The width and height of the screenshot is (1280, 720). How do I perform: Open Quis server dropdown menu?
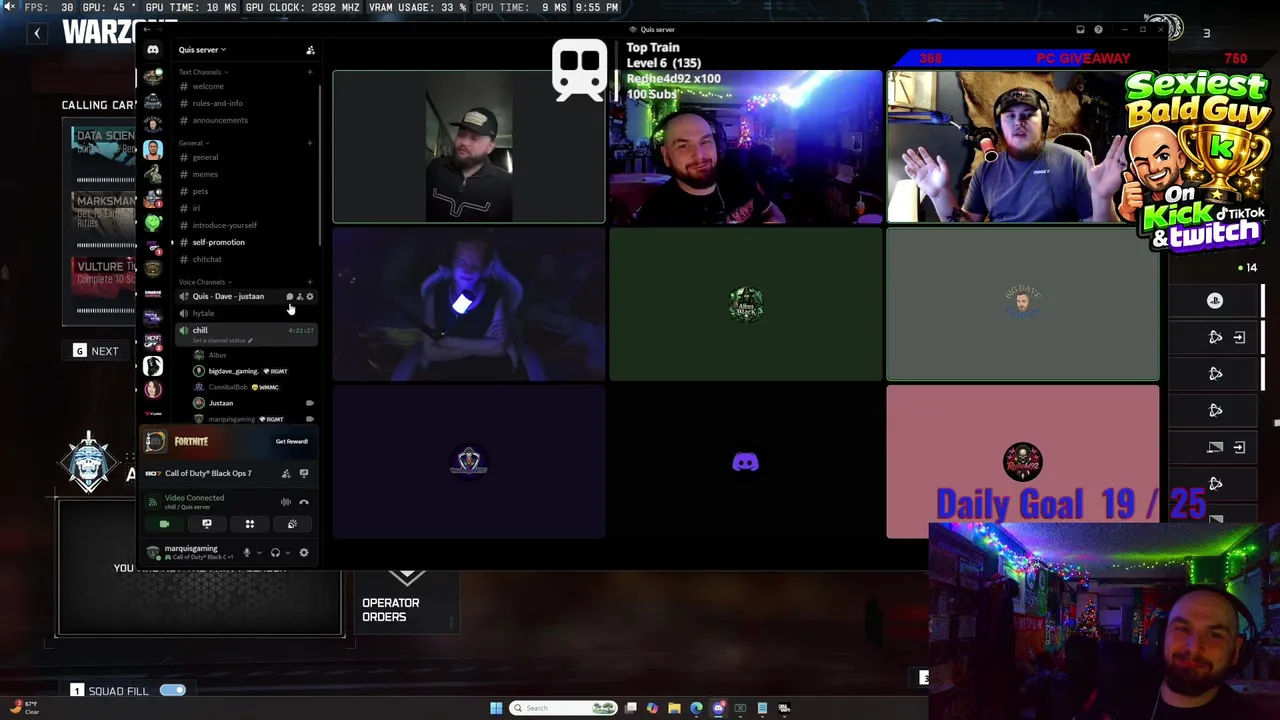click(202, 50)
